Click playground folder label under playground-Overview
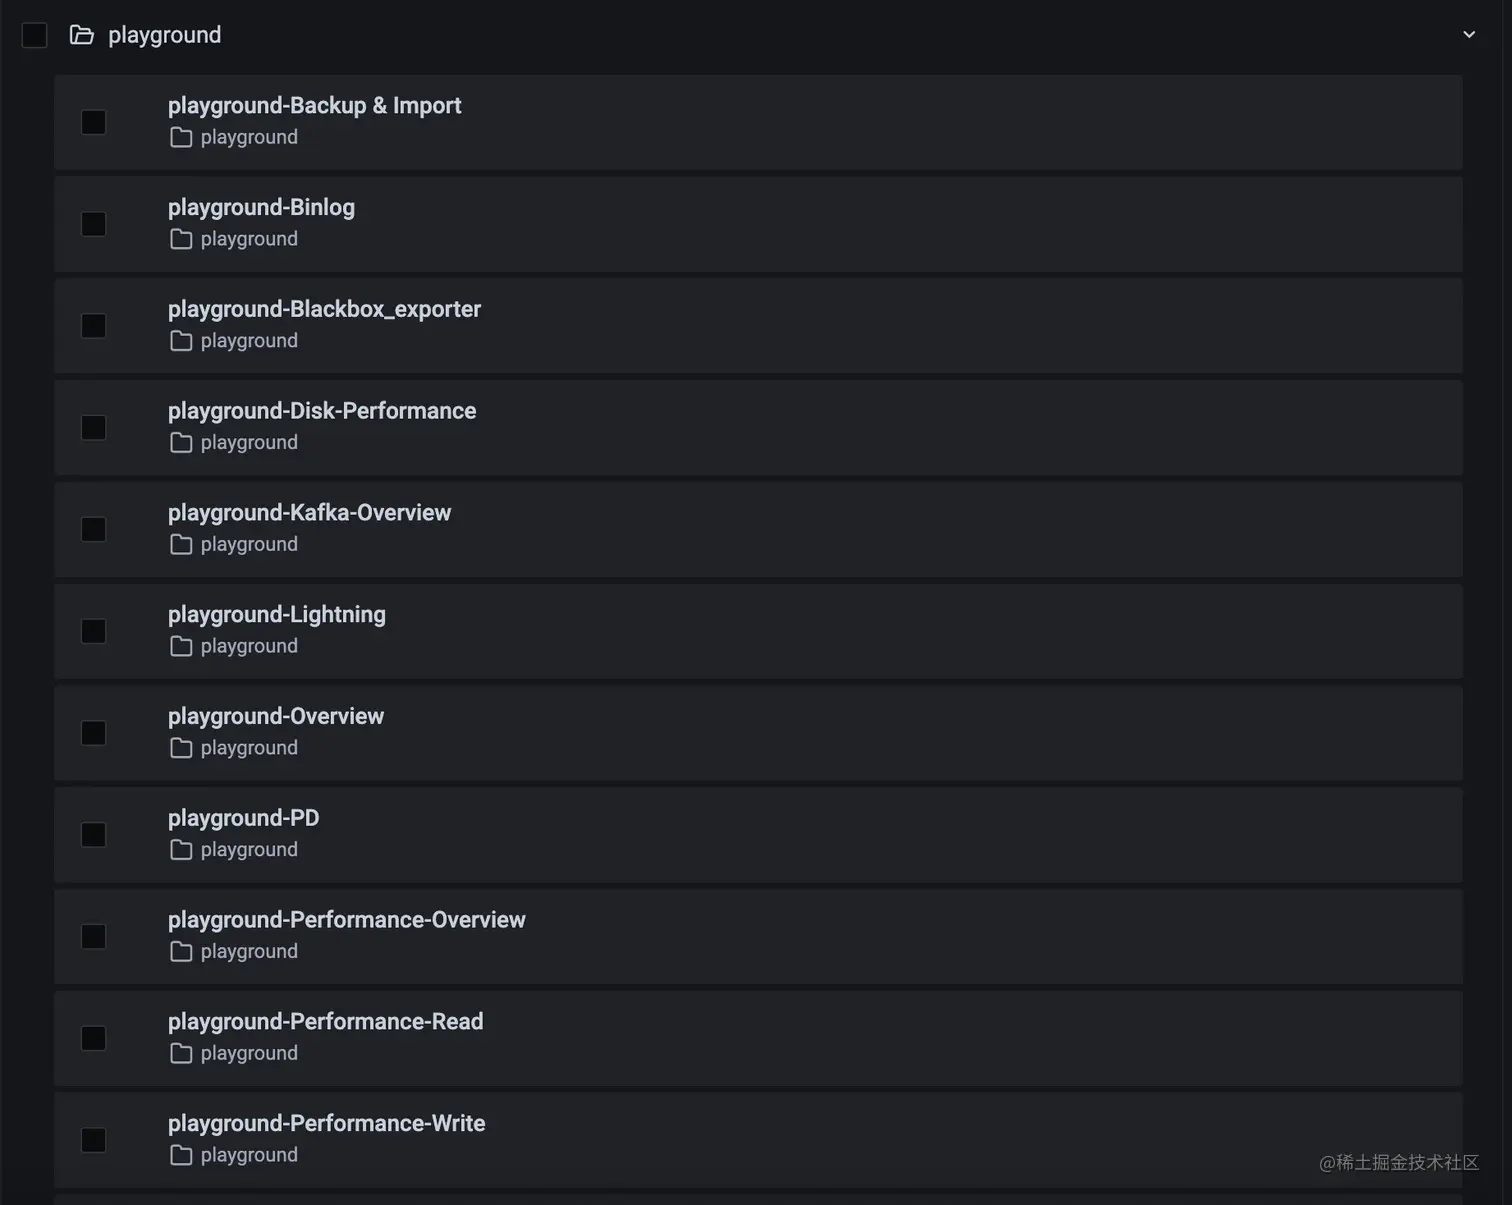 (249, 748)
